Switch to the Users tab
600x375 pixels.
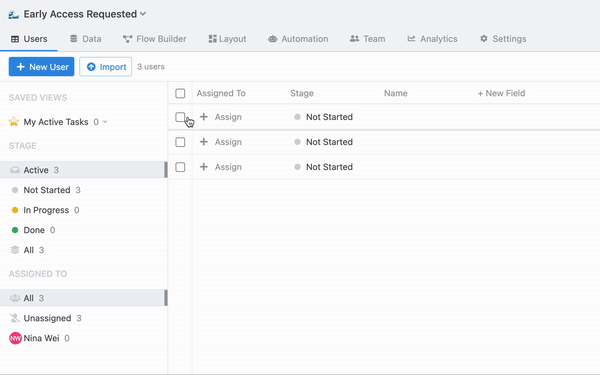coord(29,39)
